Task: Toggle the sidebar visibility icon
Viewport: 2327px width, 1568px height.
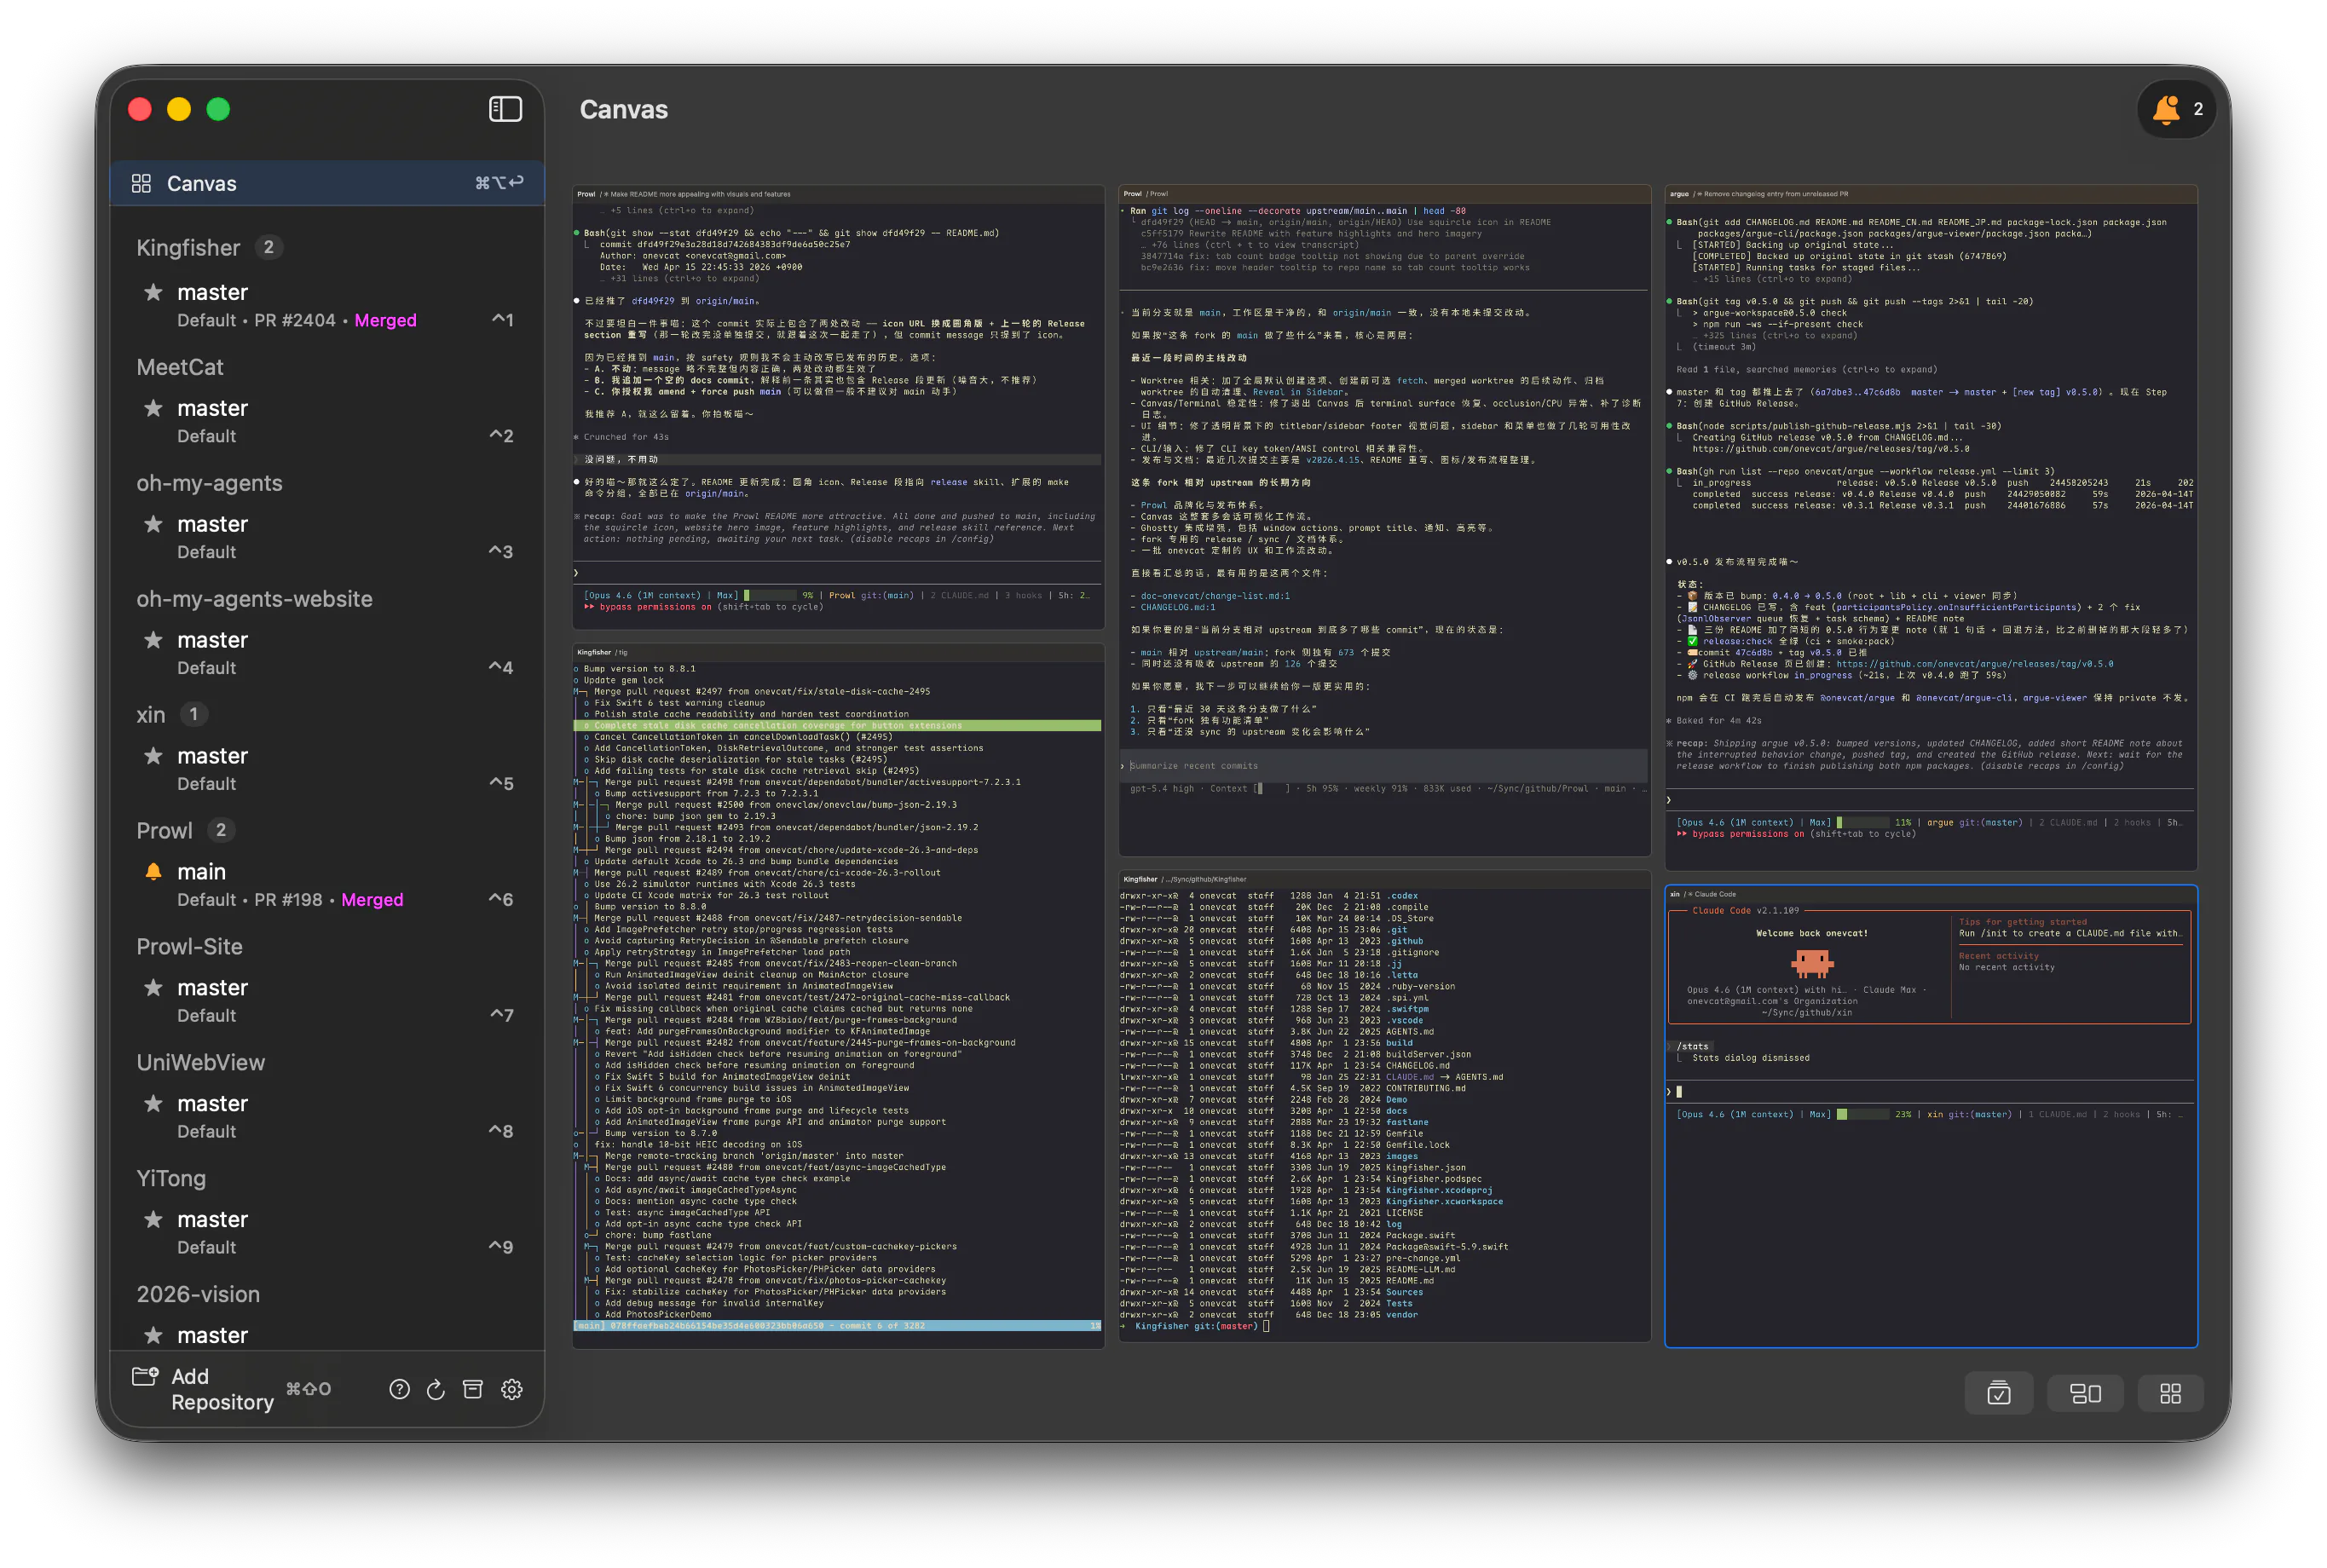Action: click(x=506, y=109)
